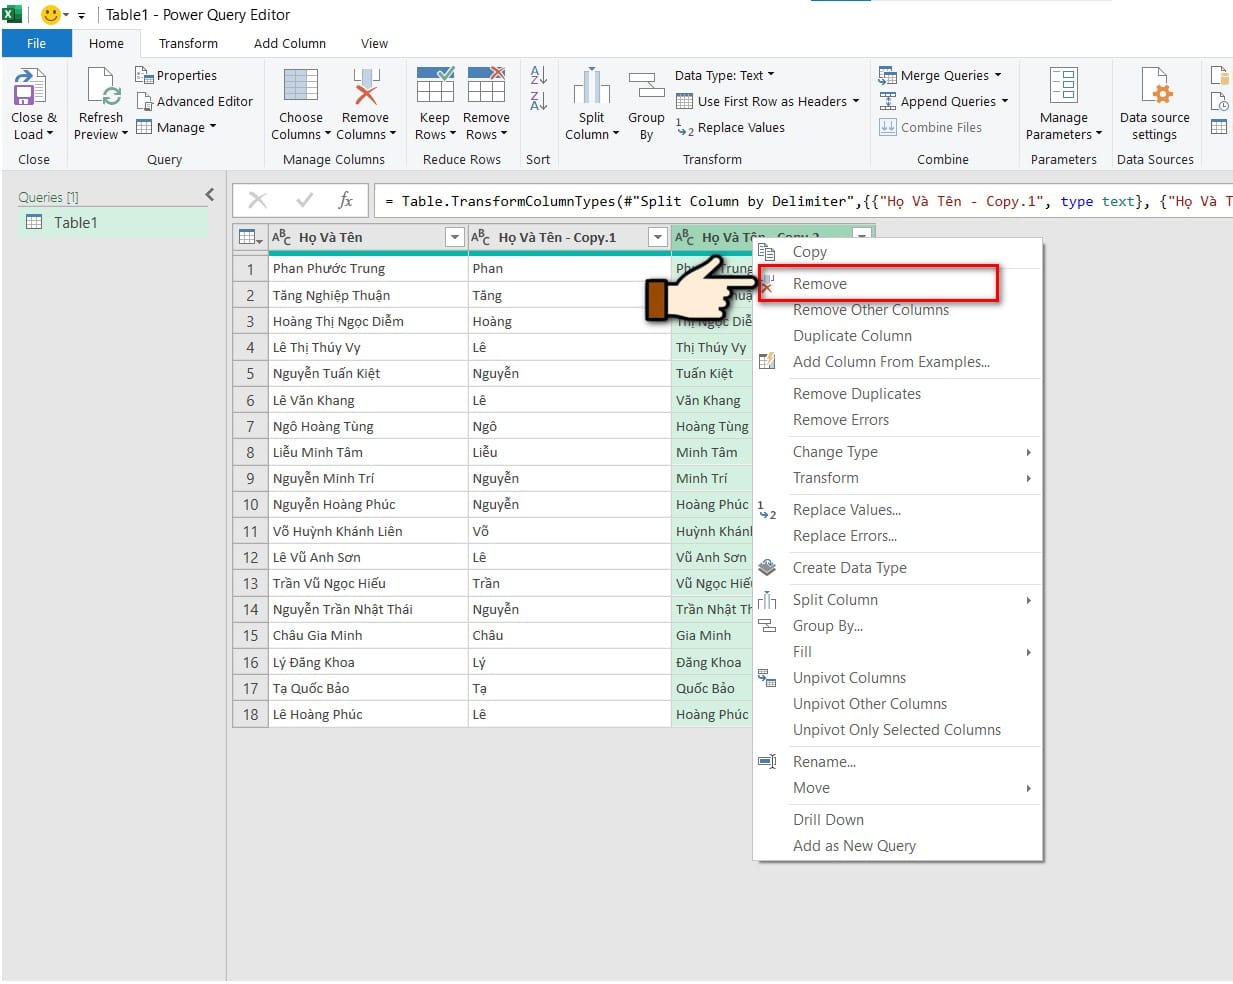The image size is (1233, 984).
Task: Click the Refresh Preview icon
Action: pyautogui.click(x=103, y=87)
